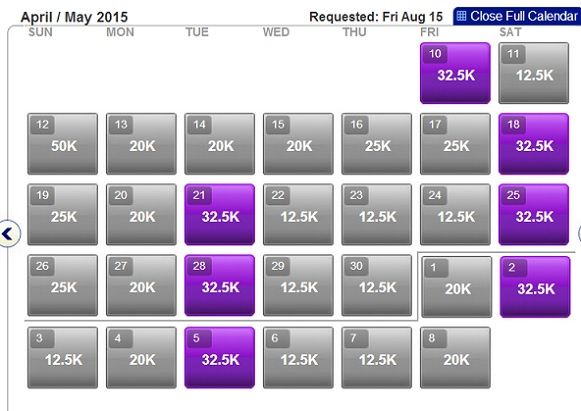The height and width of the screenshot is (411, 581).
Task: Select purple April 18 tile
Action: pyautogui.click(x=534, y=144)
